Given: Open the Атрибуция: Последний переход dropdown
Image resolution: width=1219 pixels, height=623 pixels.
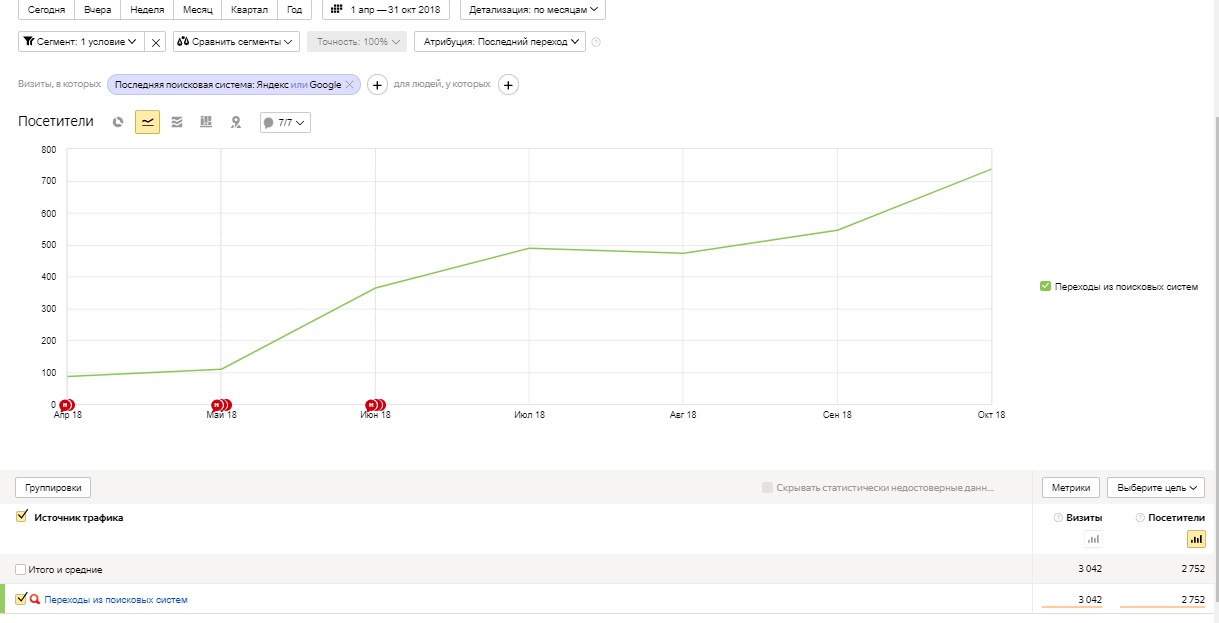Looking at the screenshot, I should 500,42.
